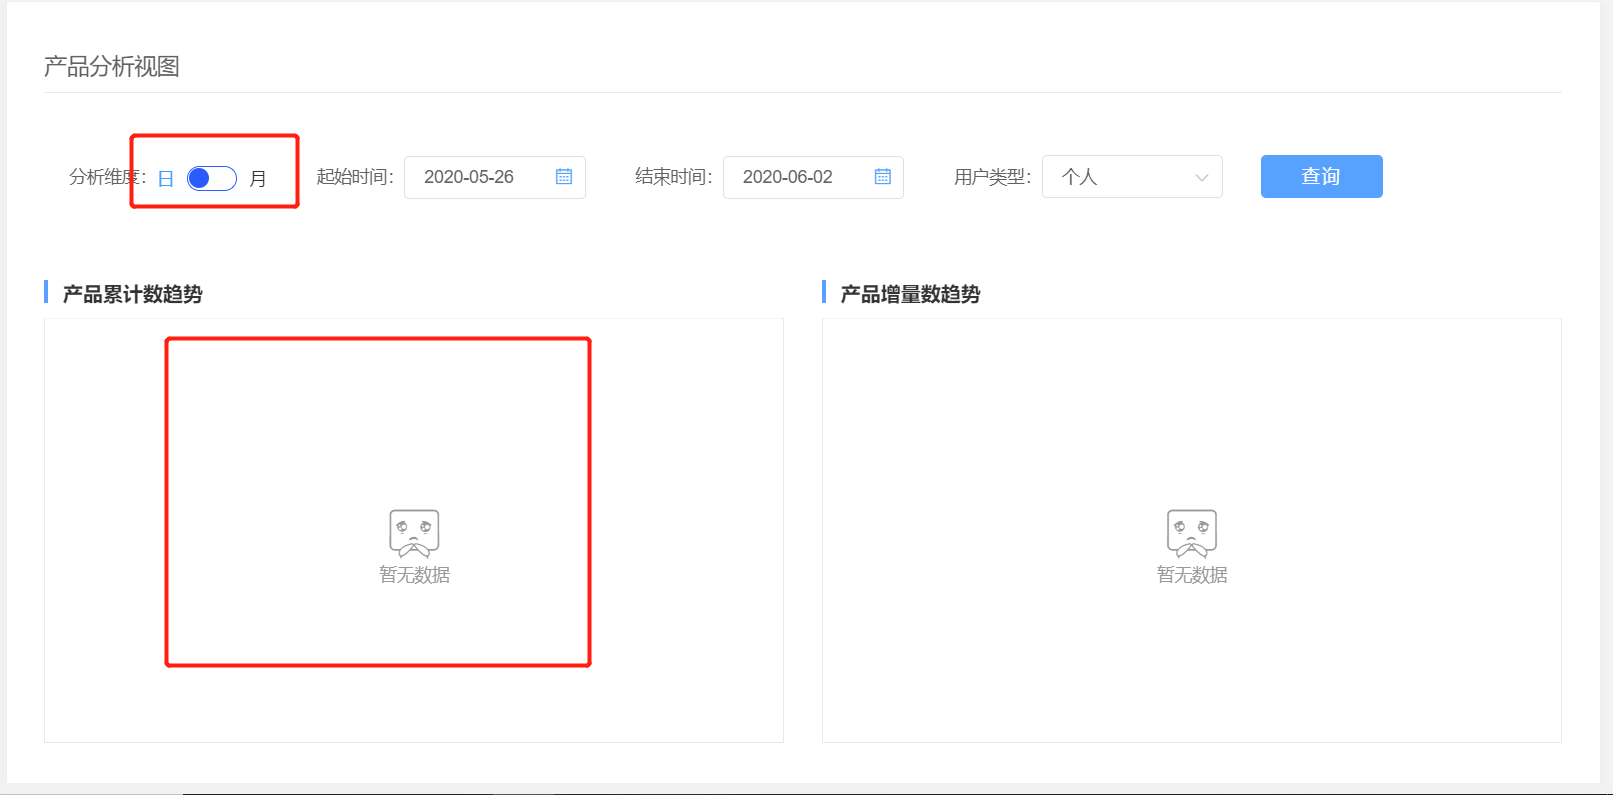Click the 产品增量数趋势 heading
Image resolution: width=1613 pixels, height=795 pixels.
(x=911, y=294)
